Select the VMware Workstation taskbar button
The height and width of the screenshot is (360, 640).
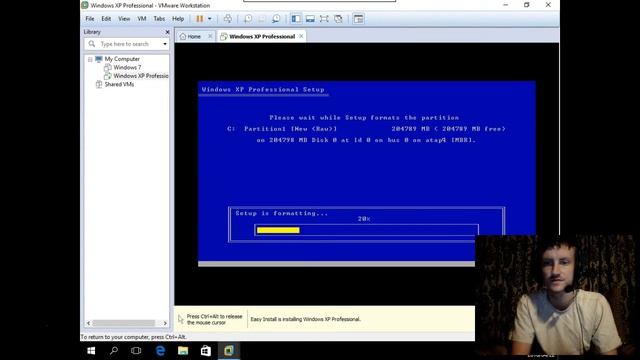(x=229, y=351)
